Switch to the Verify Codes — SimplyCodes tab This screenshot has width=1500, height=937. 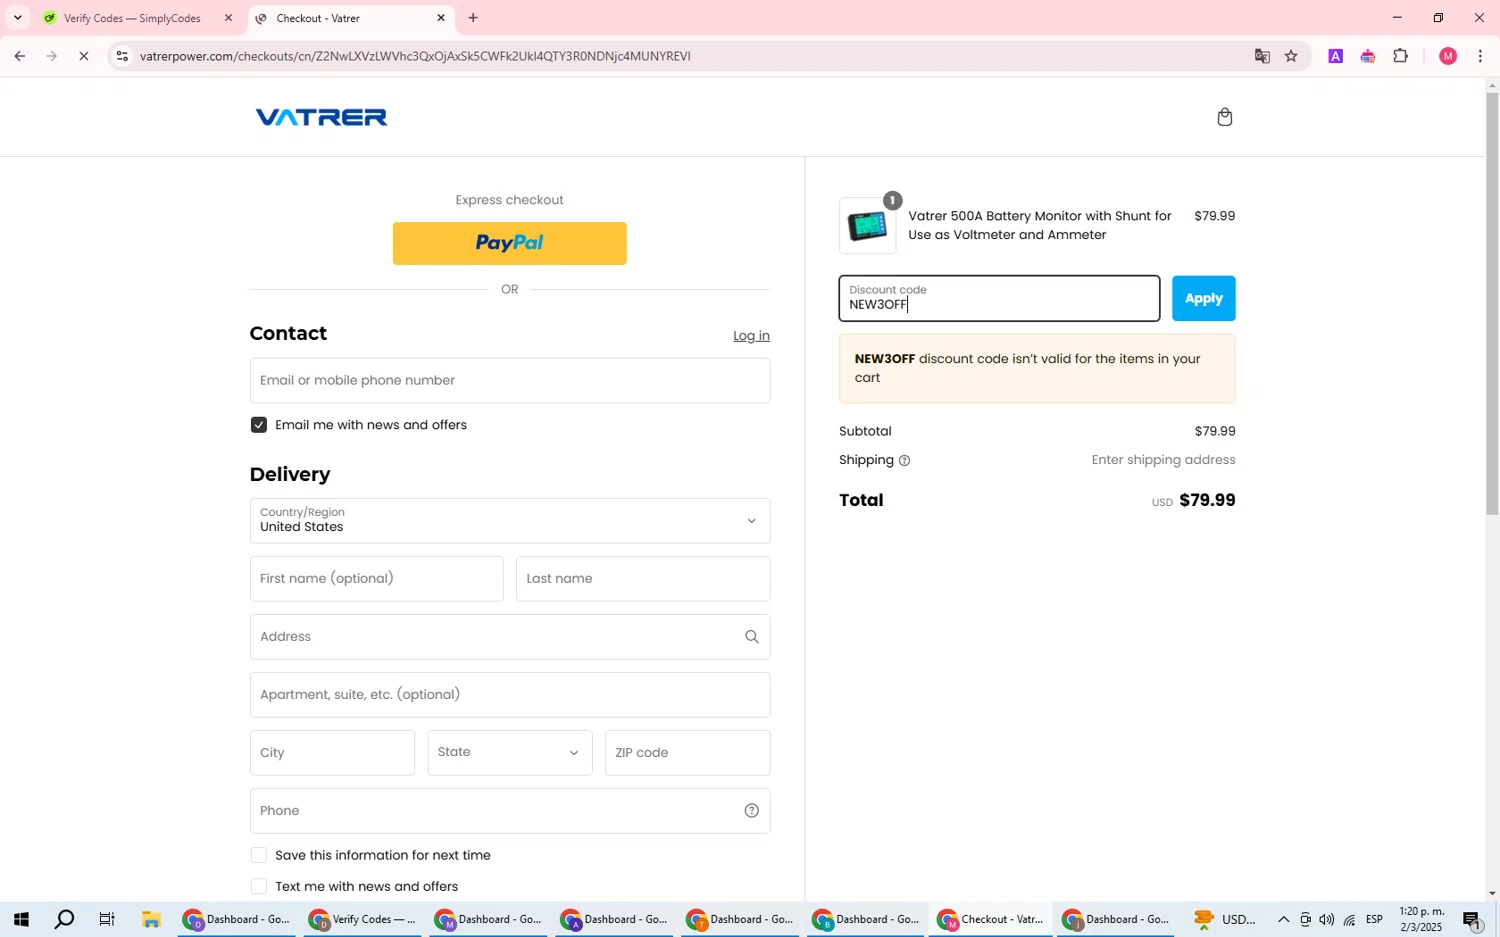138,18
